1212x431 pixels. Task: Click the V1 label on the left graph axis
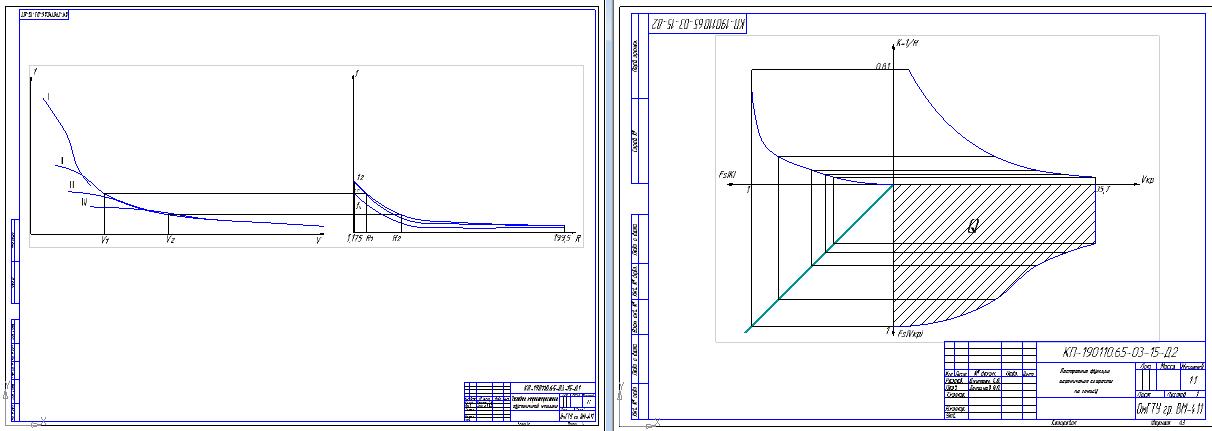pyautogui.click(x=105, y=241)
